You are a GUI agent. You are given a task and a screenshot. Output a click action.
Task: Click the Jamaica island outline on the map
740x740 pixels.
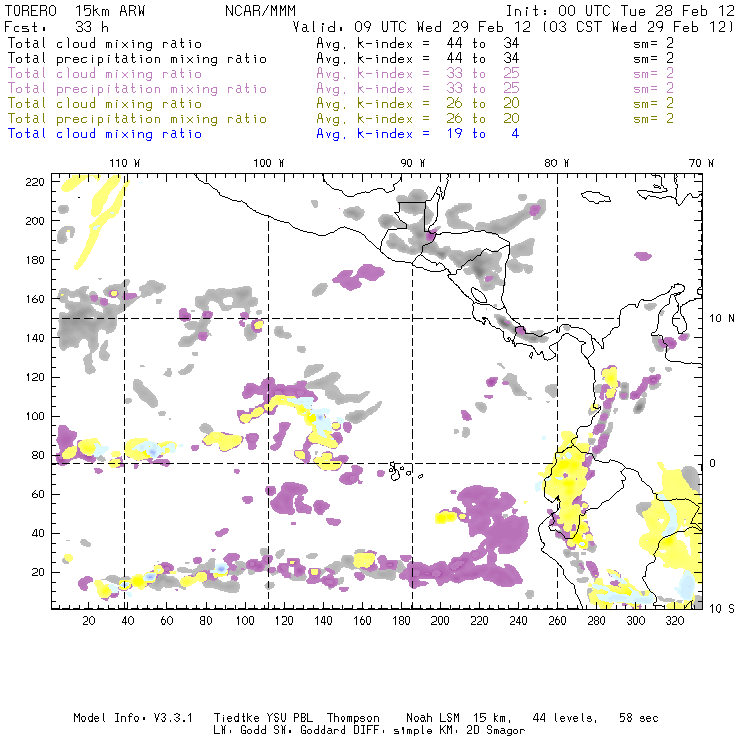click(596, 196)
